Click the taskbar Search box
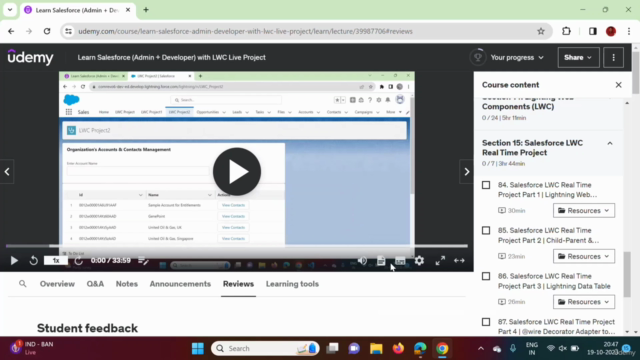640x360 pixels. 265,349
